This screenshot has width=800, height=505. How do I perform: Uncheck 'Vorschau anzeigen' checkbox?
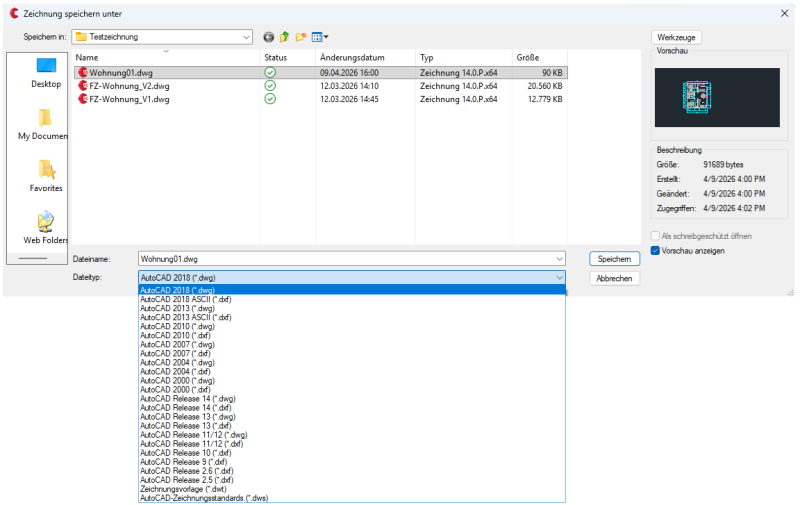[656, 250]
